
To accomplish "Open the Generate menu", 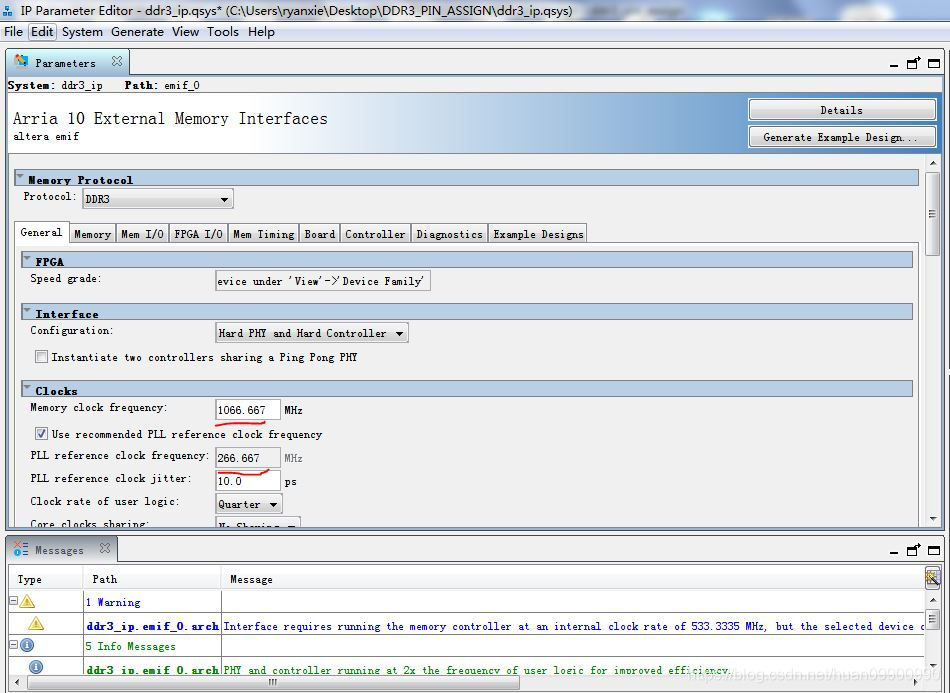I will point(138,32).
